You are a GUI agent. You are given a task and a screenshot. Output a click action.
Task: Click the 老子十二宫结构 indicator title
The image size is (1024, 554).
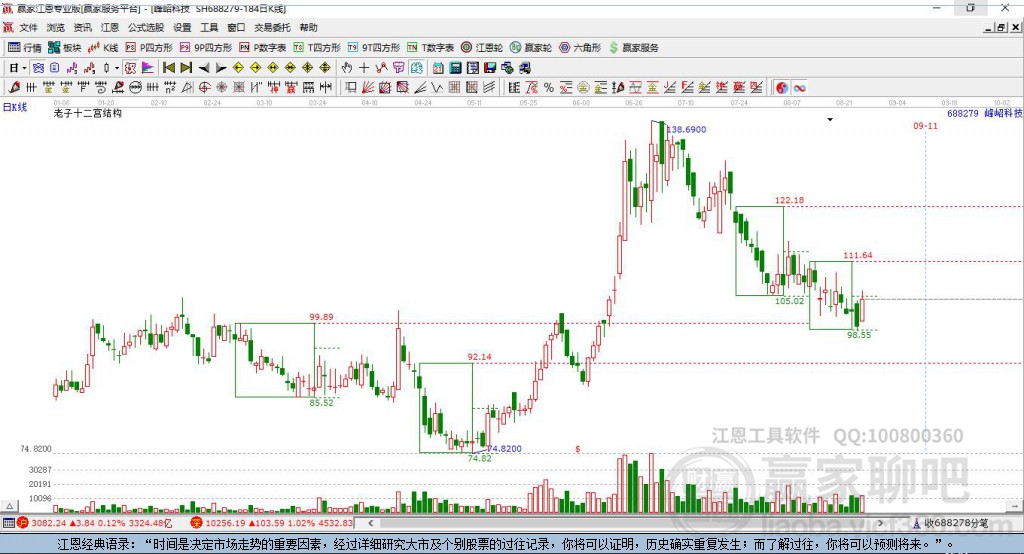click(88, 113)
